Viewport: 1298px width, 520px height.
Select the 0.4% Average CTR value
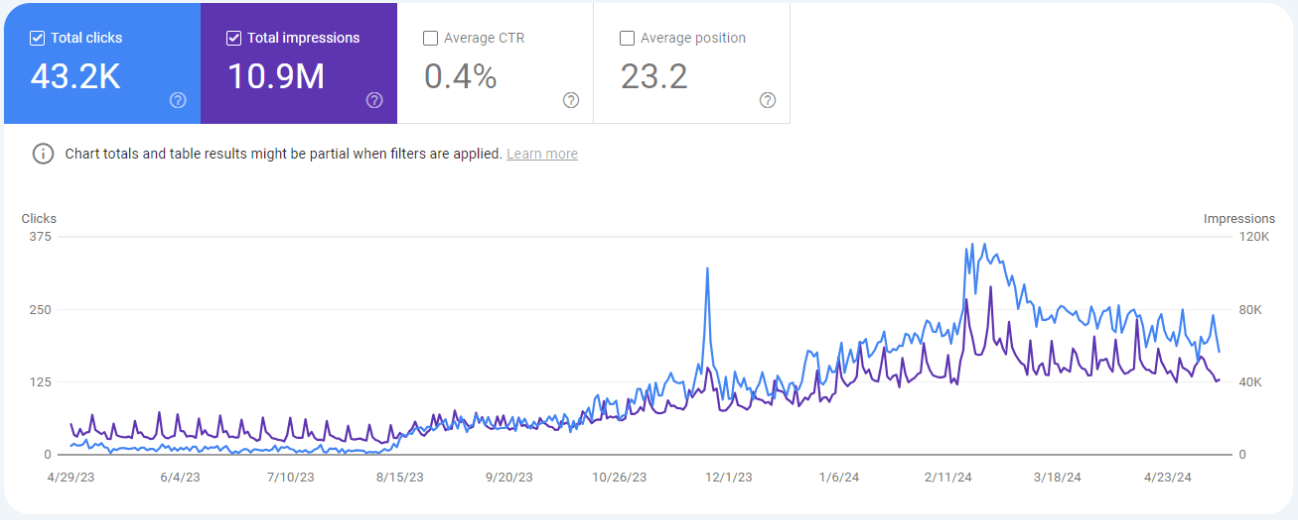pos(460,76)
